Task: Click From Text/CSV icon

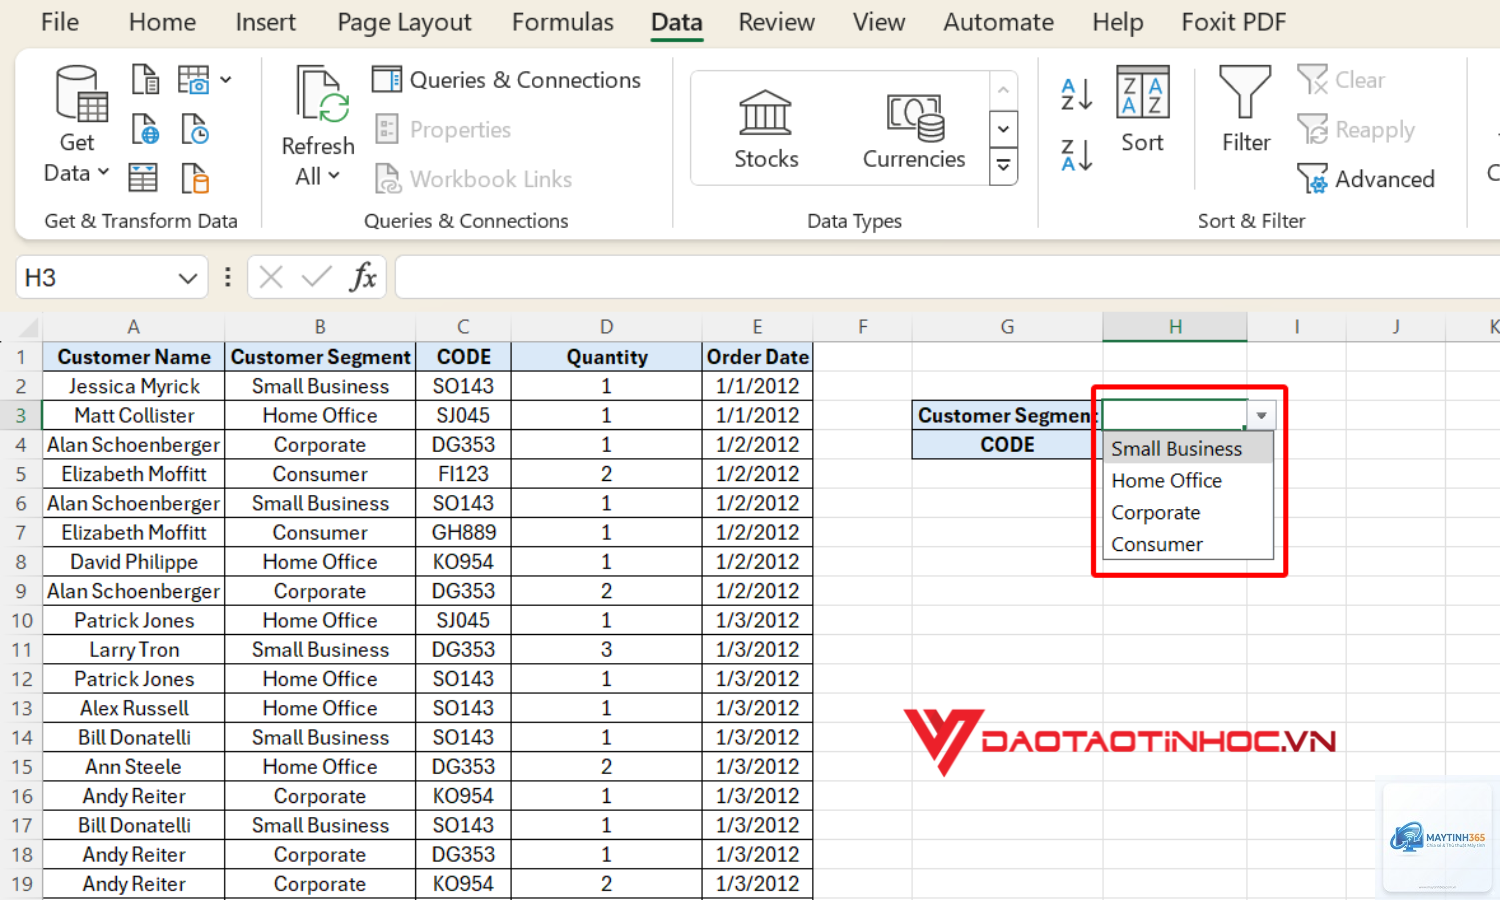Action: point(145,79)
